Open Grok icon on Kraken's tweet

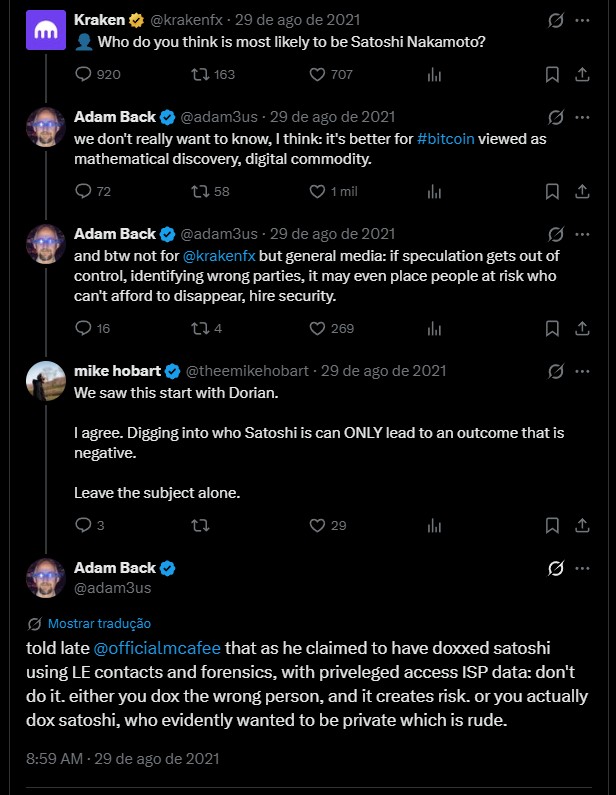click(x=555, y=19)
